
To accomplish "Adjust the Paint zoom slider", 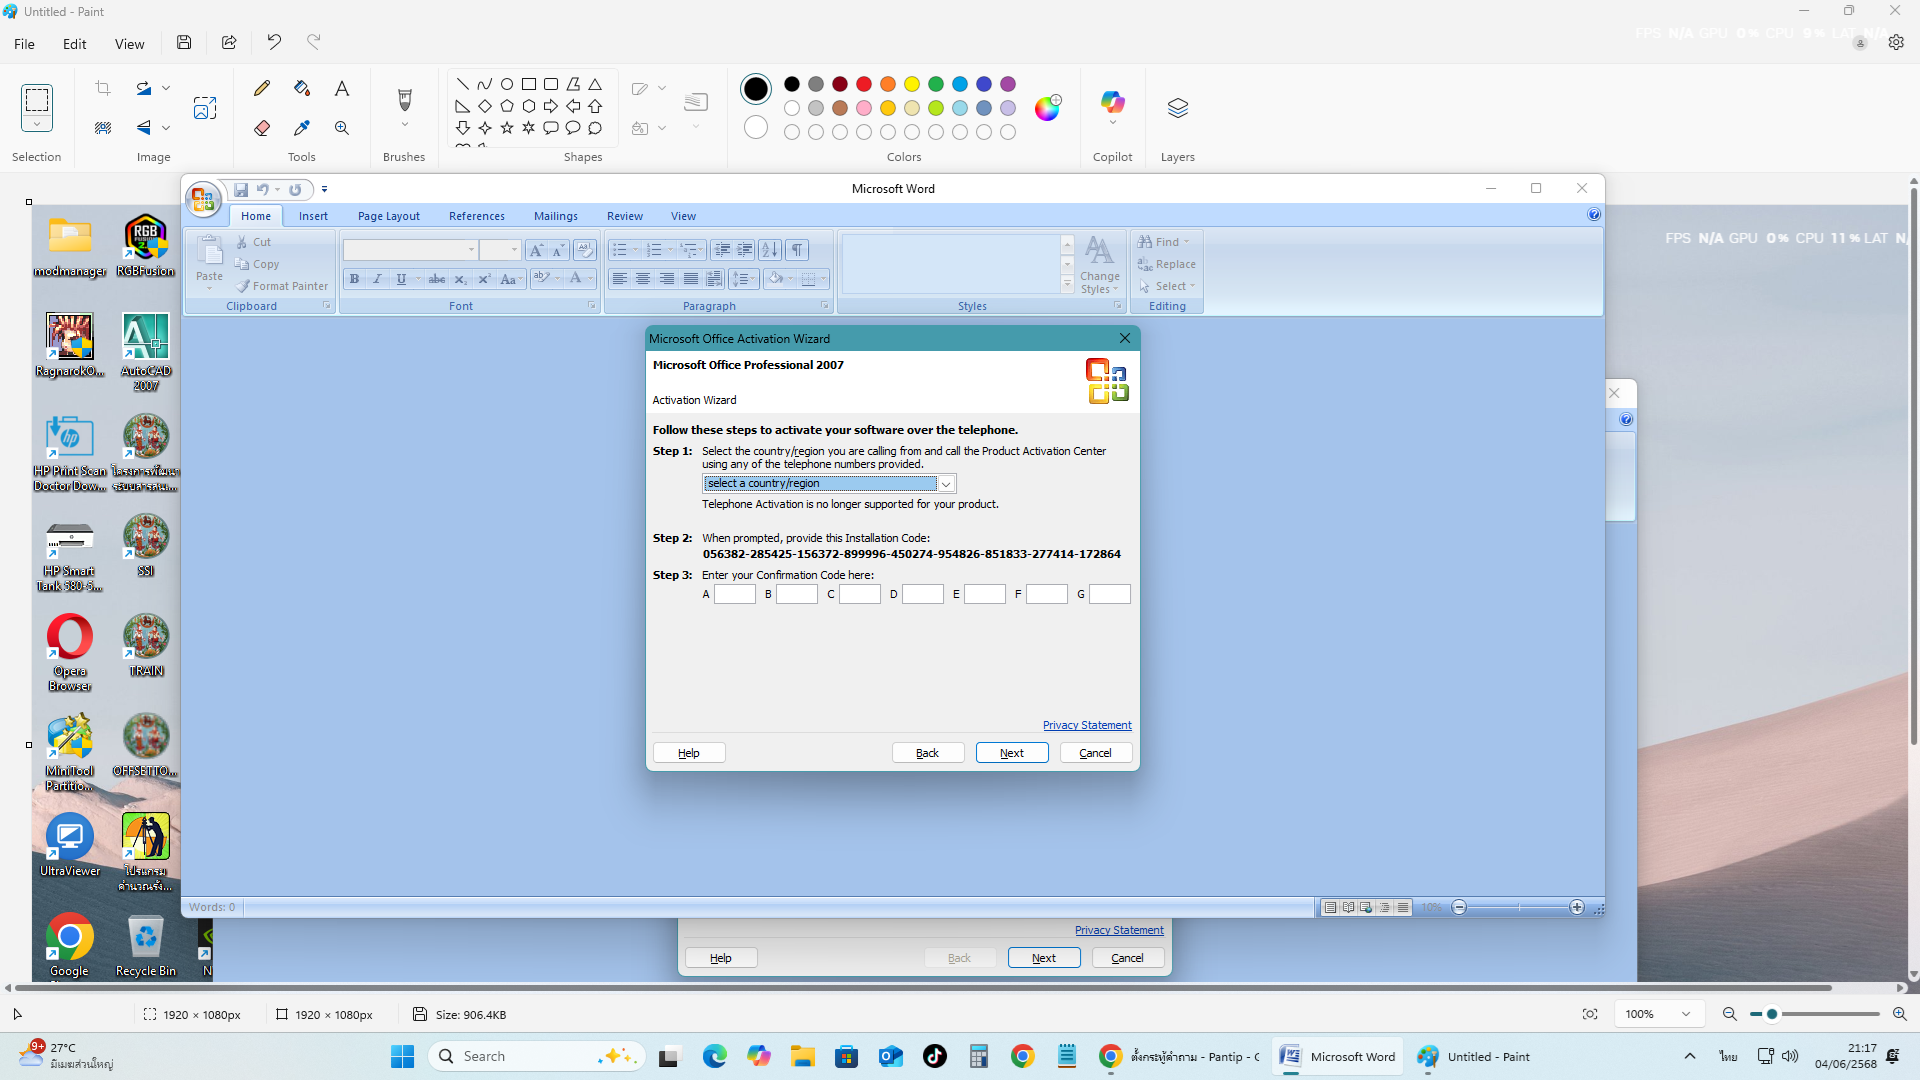I will click(x=1772, y=1014).
